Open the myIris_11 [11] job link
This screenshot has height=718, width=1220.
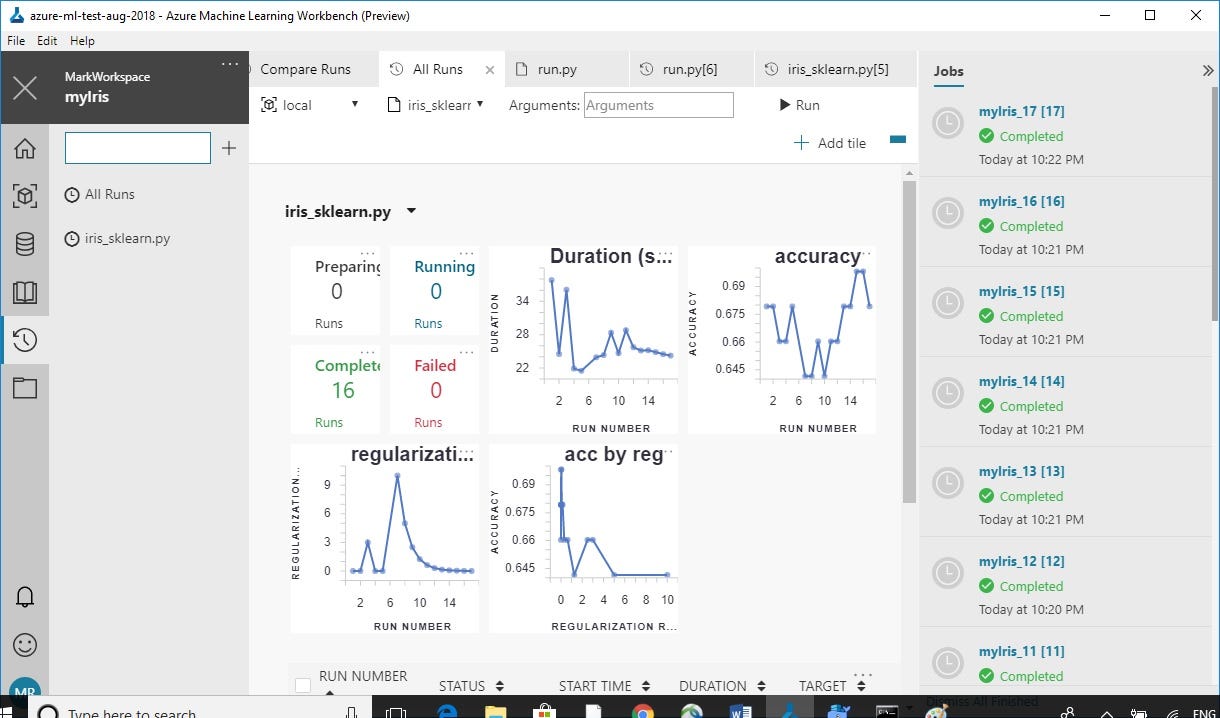1021,651
